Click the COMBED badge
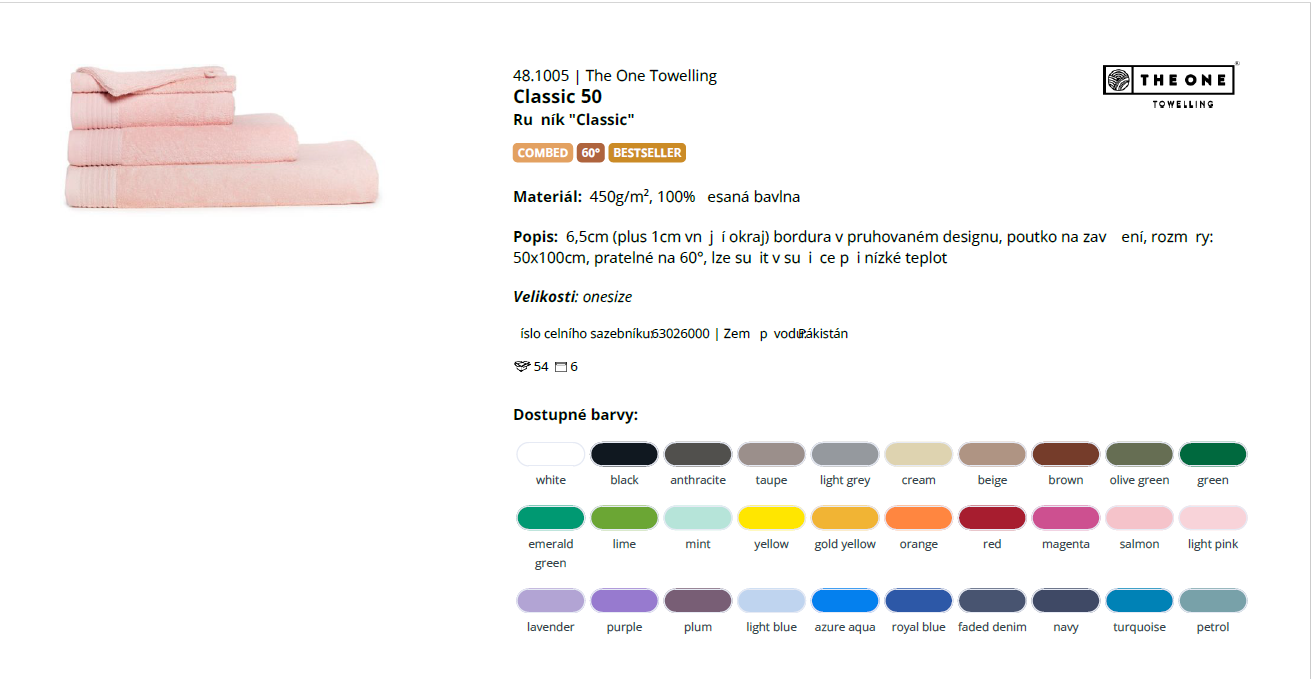Screen dimensions: 1311x679 [x=542, y=153]
